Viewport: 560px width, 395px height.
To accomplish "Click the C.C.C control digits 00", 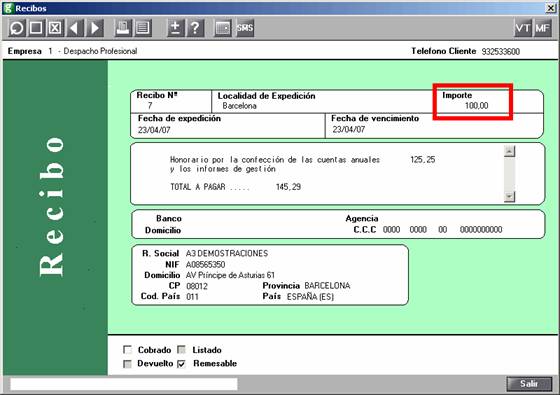I will (442, 230).
